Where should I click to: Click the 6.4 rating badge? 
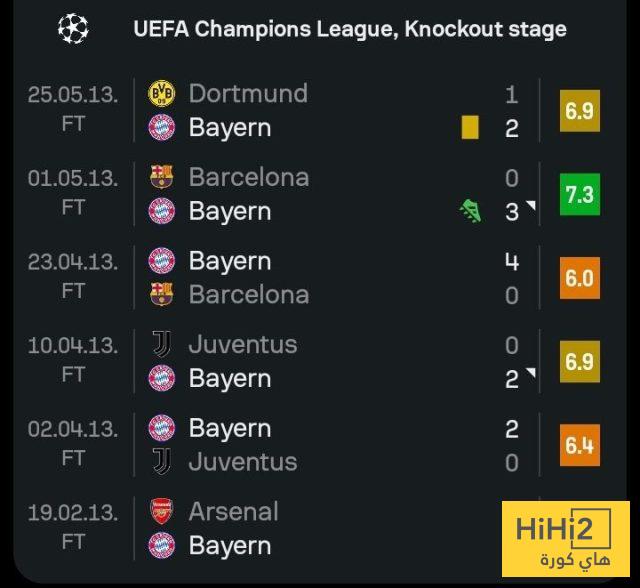[579, 445]
